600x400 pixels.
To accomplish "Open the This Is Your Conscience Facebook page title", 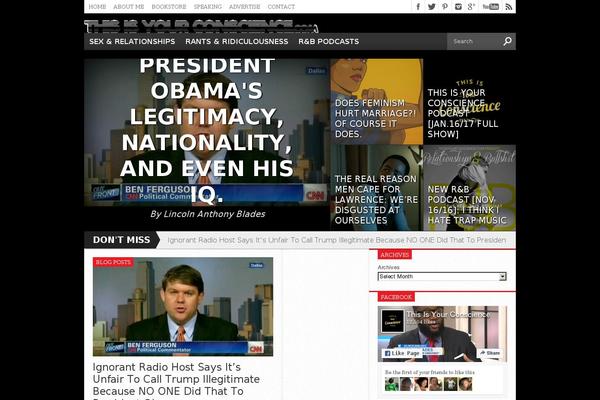I will click(448, 315).
